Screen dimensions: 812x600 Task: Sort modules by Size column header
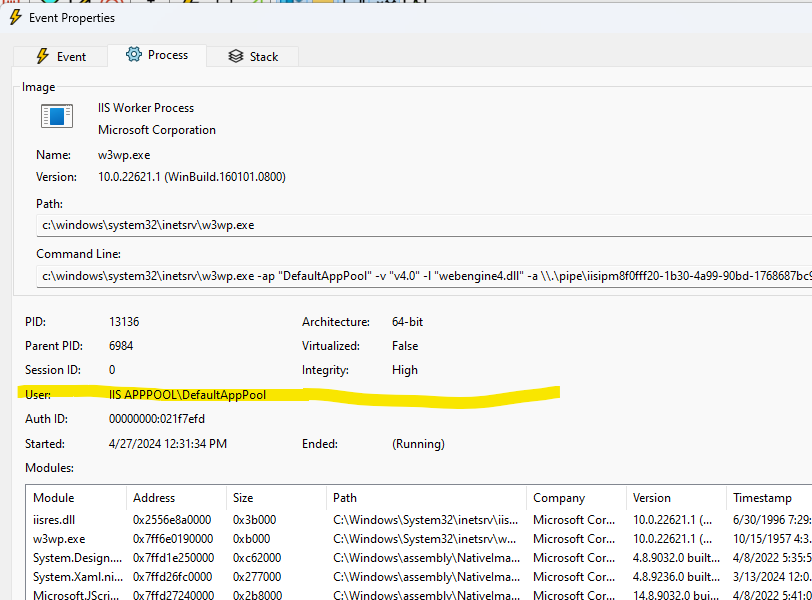[x=276, y=497]
